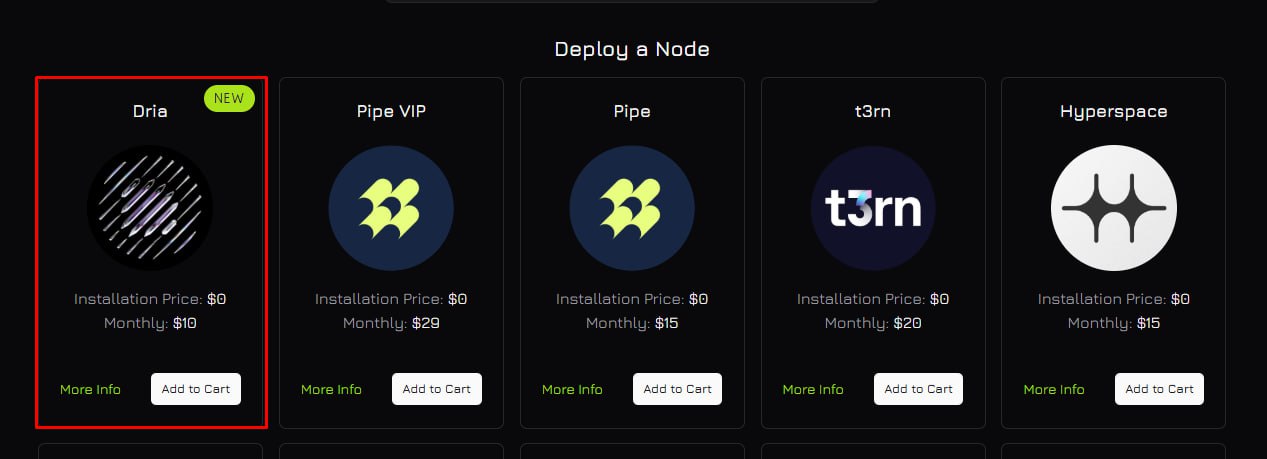The height and width of the screenshot is (459, 1267).
Task: Add Pipe VIP node to cart
Action: point(437,389)
